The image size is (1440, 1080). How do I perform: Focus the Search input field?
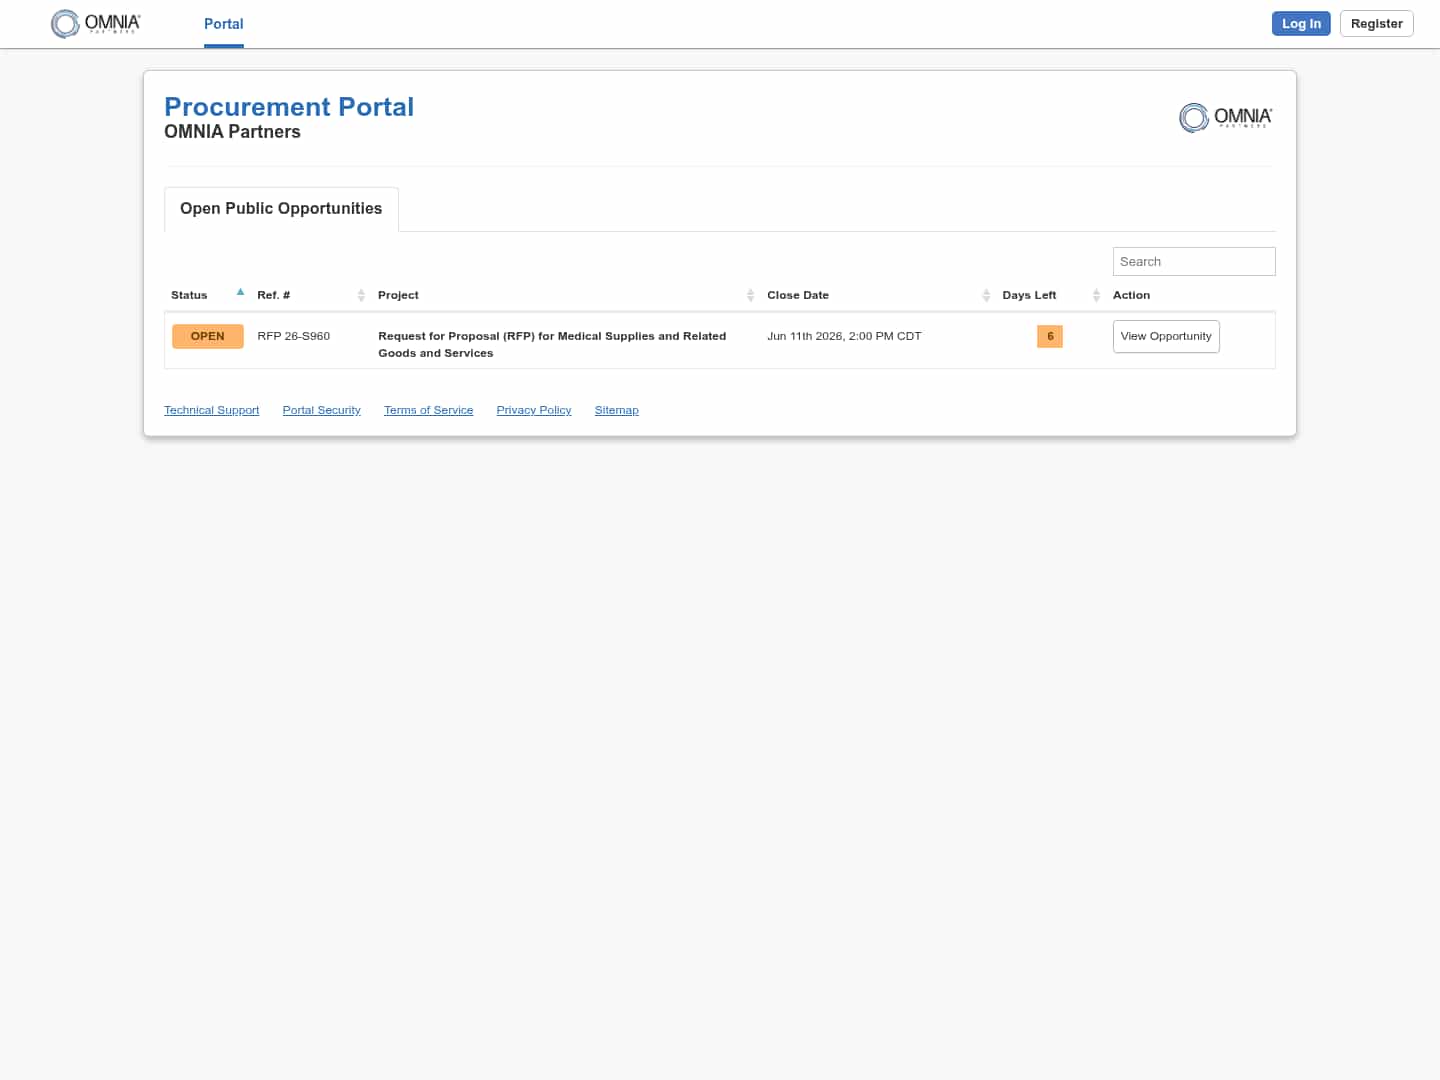coord(1194,262)
